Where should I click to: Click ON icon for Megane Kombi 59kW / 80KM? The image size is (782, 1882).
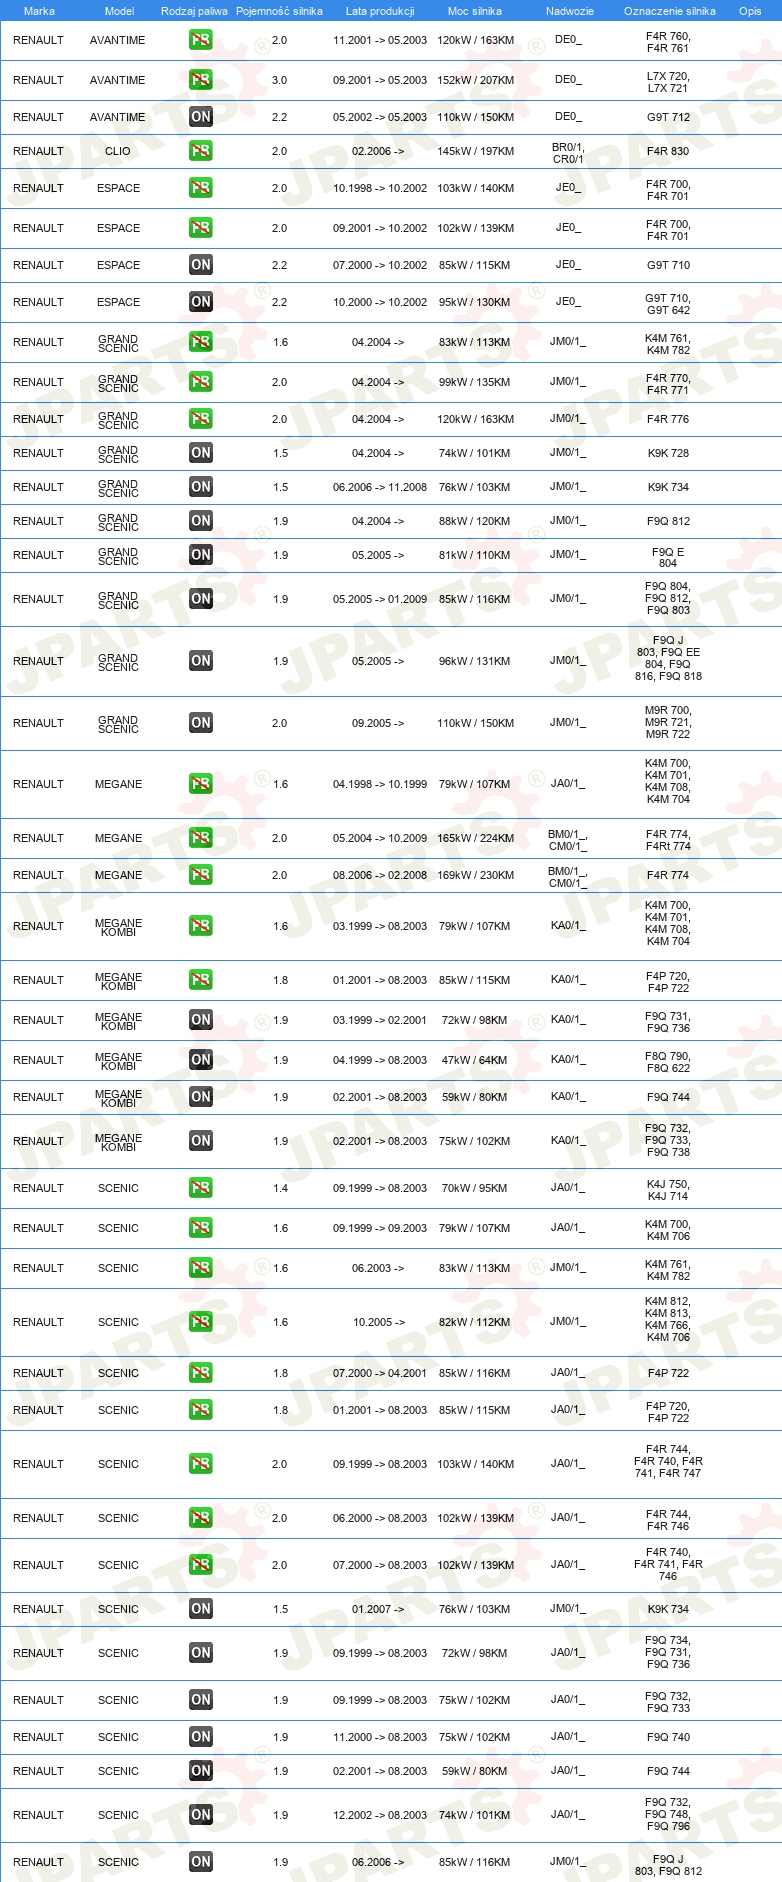201,1097
